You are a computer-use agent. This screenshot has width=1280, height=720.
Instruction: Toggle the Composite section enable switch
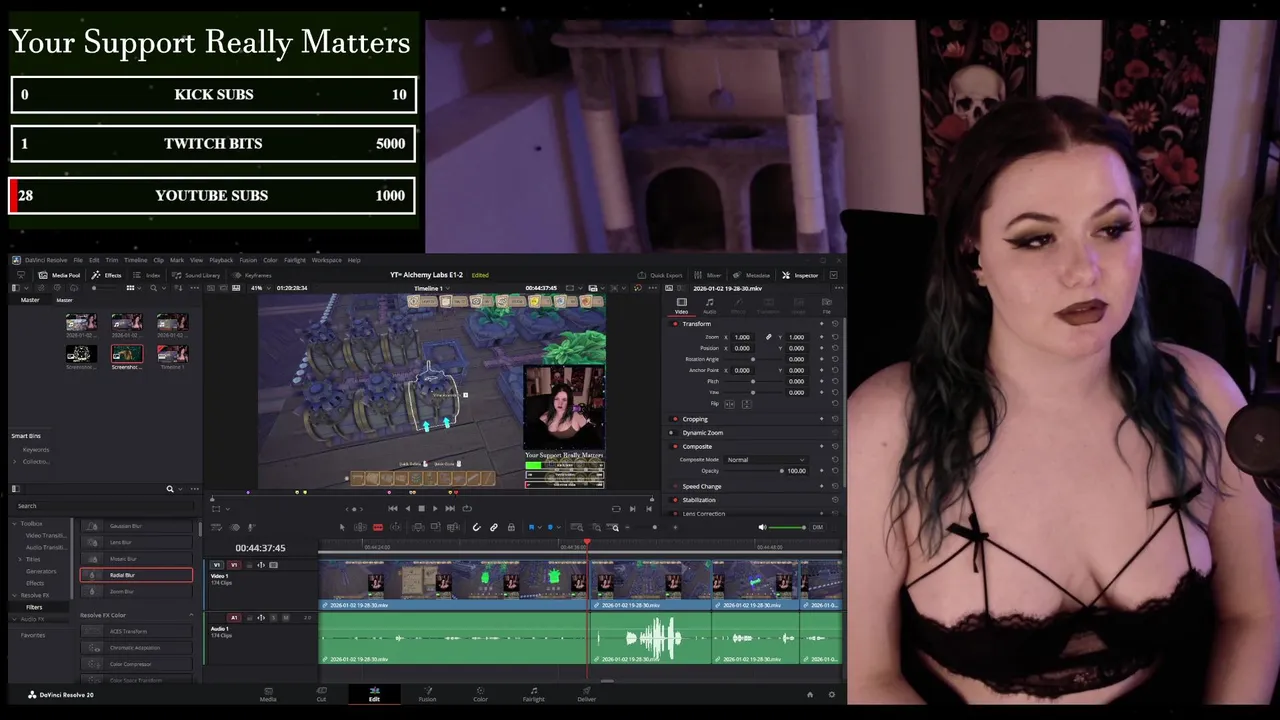pos(675,447)
